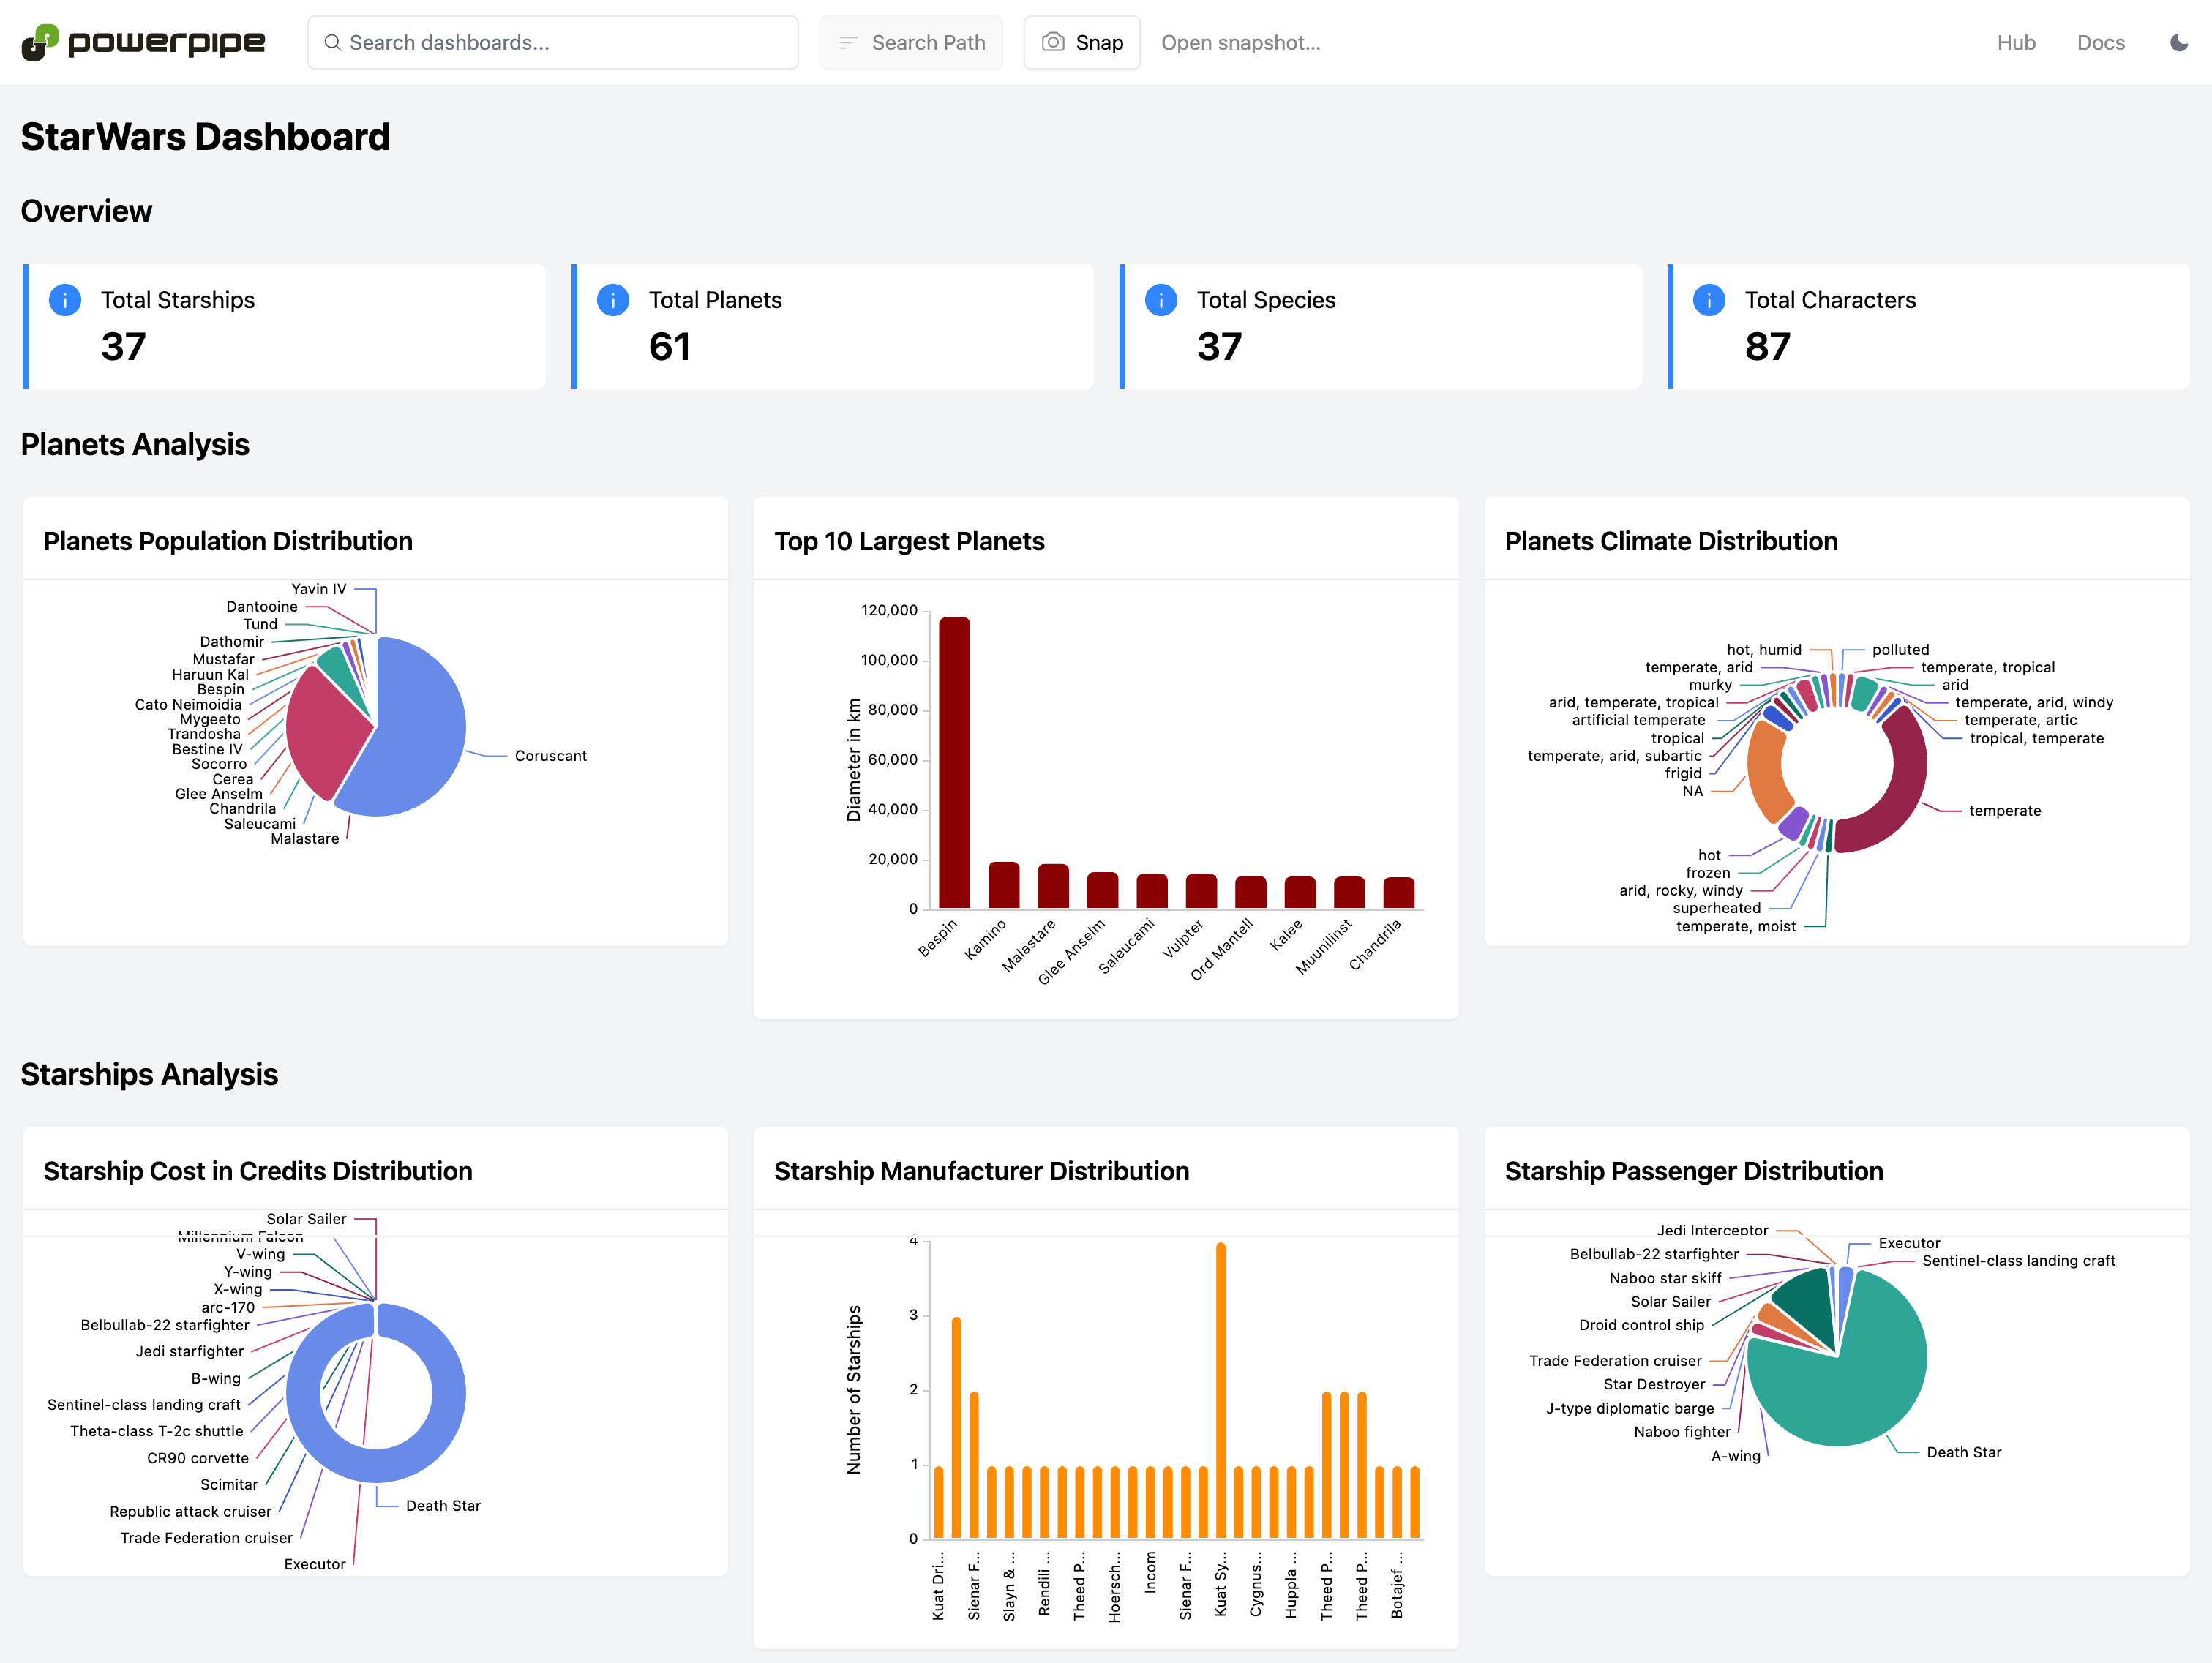Click Death Star label in passenger chart
The height and width of the screenshot is (1663, 2212).
[x=1964, y=1453]
